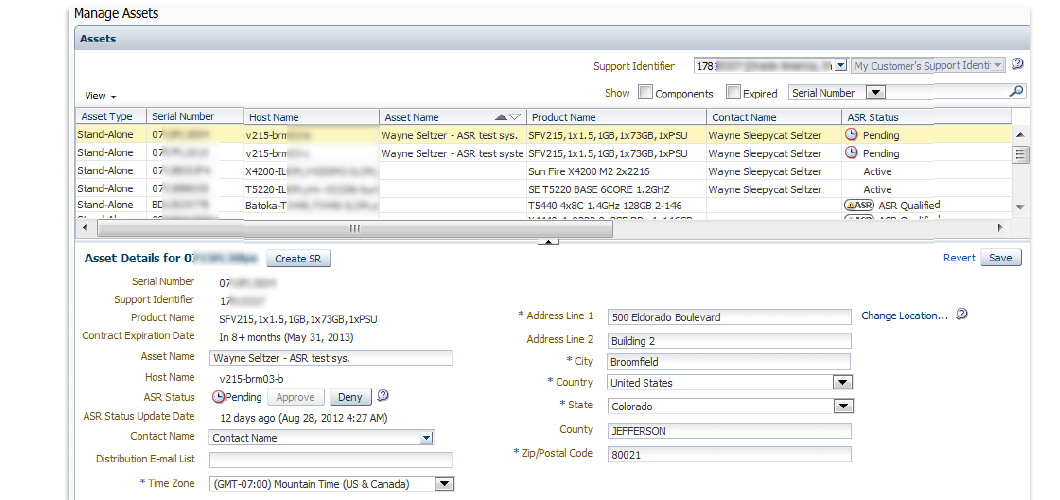Click the Distribution E-mail List field

coord(331,460)
